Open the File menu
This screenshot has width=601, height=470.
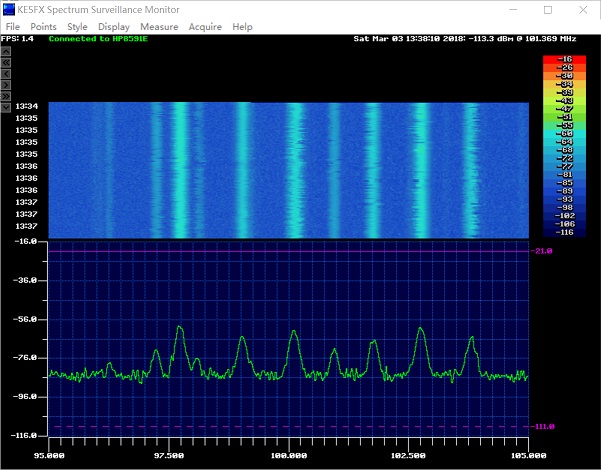[x=13, y=27]
